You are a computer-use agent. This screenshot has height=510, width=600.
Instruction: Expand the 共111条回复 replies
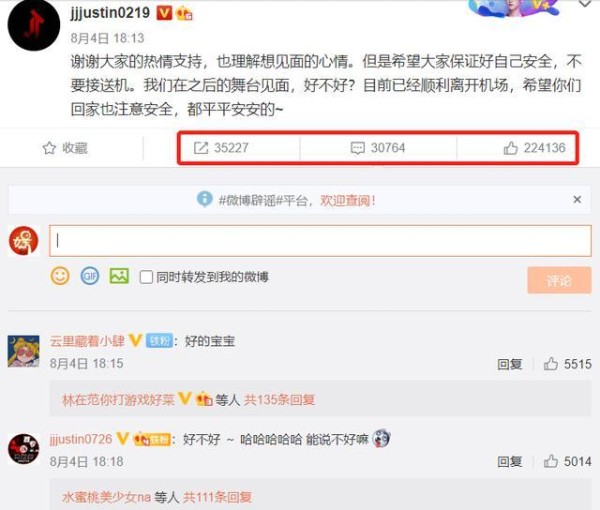(x=217, y=497)
